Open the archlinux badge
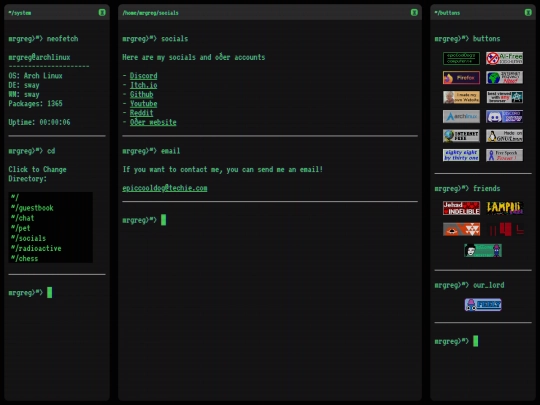The width and height of the screenshot is (540, 405). click(461, 116)
